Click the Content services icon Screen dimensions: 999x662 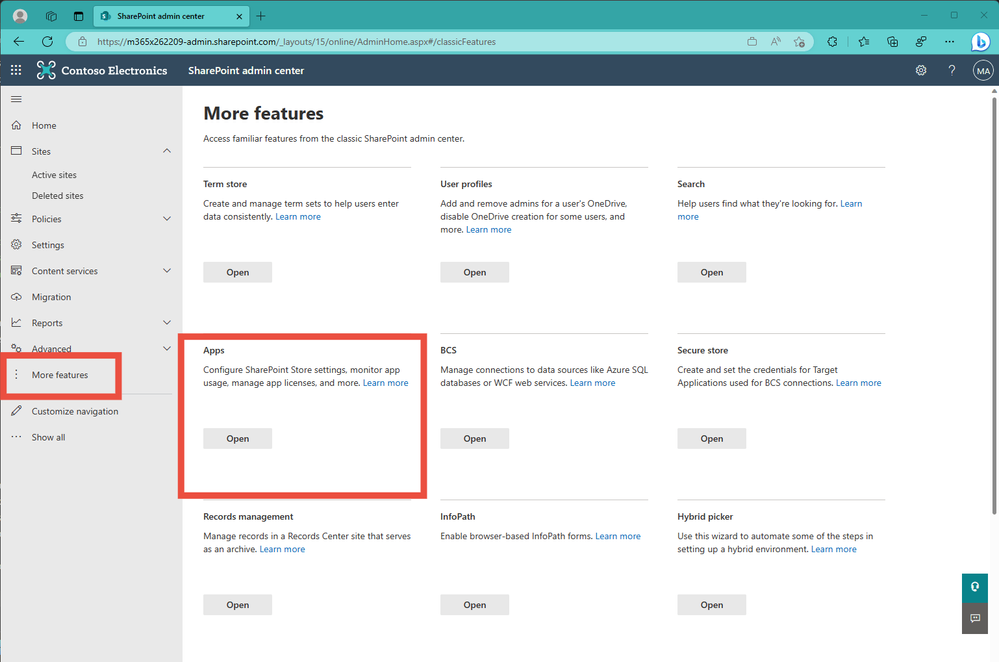[x=17, y=271]
